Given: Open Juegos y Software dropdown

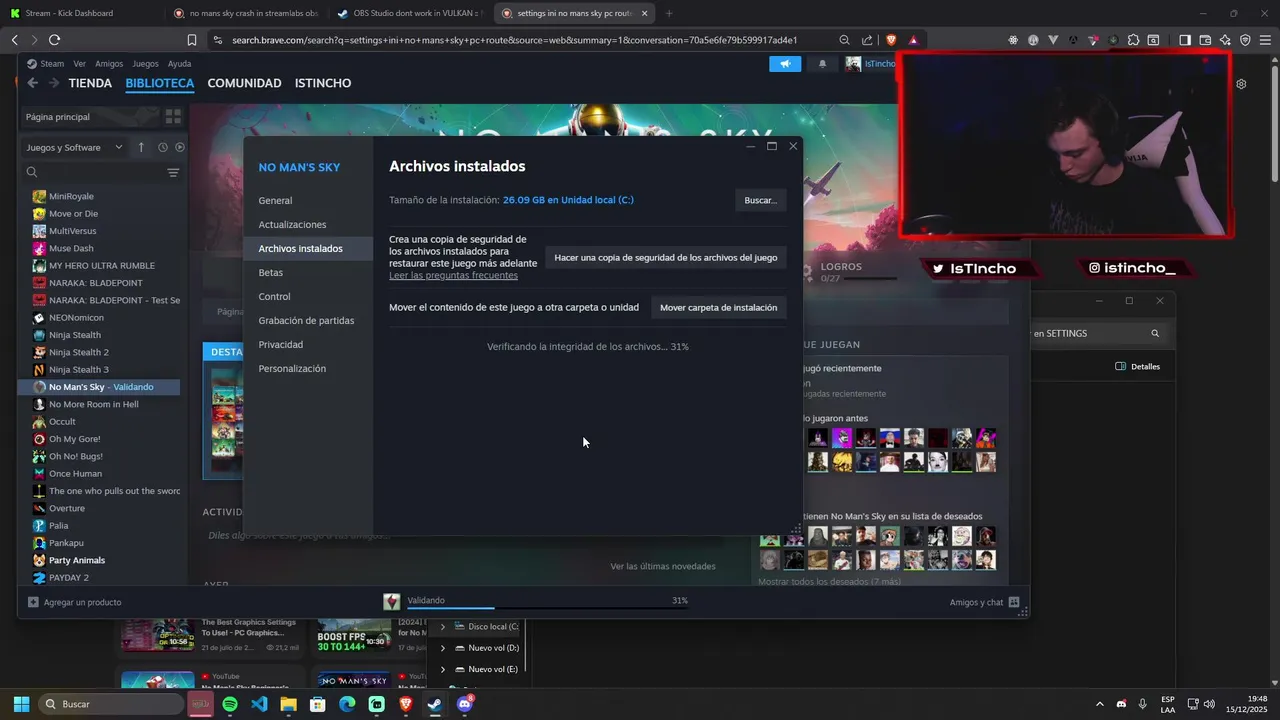Looking at the screenshot, I should (x=74, y=147).
